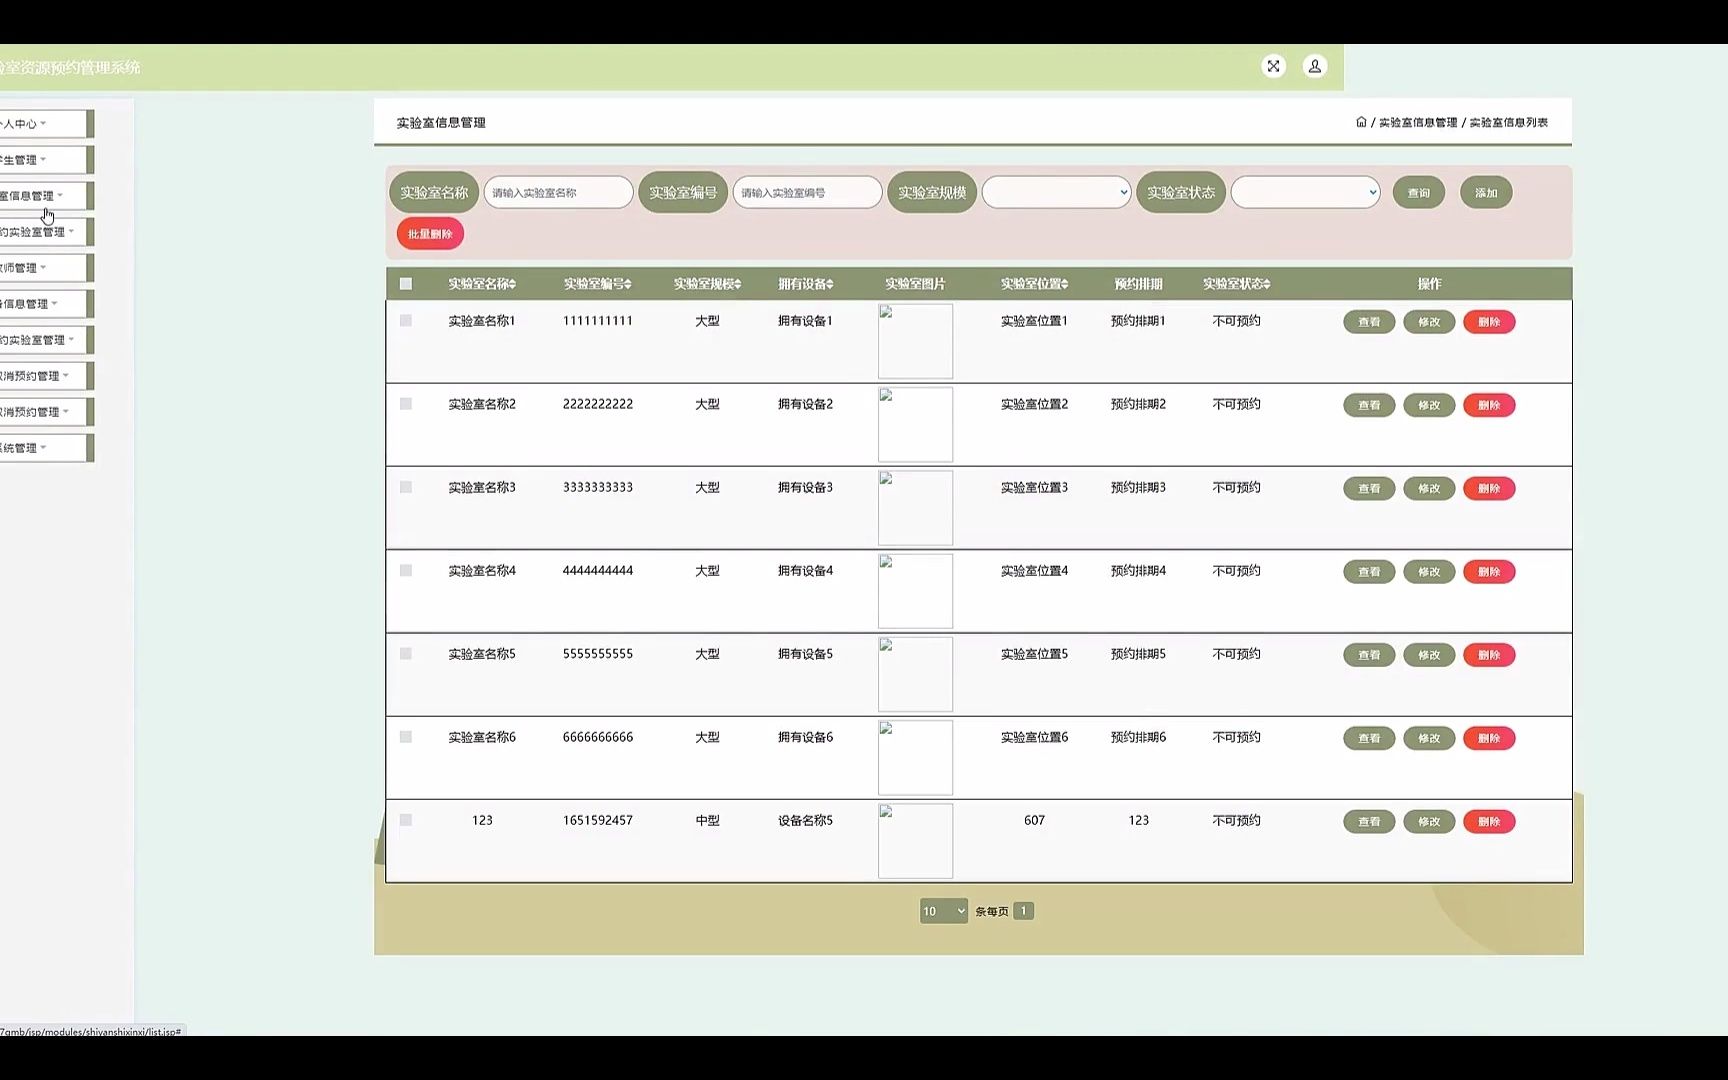
Task: Toggle fullscreen with the expand arrows icon
Action: tap(1273, 66)
